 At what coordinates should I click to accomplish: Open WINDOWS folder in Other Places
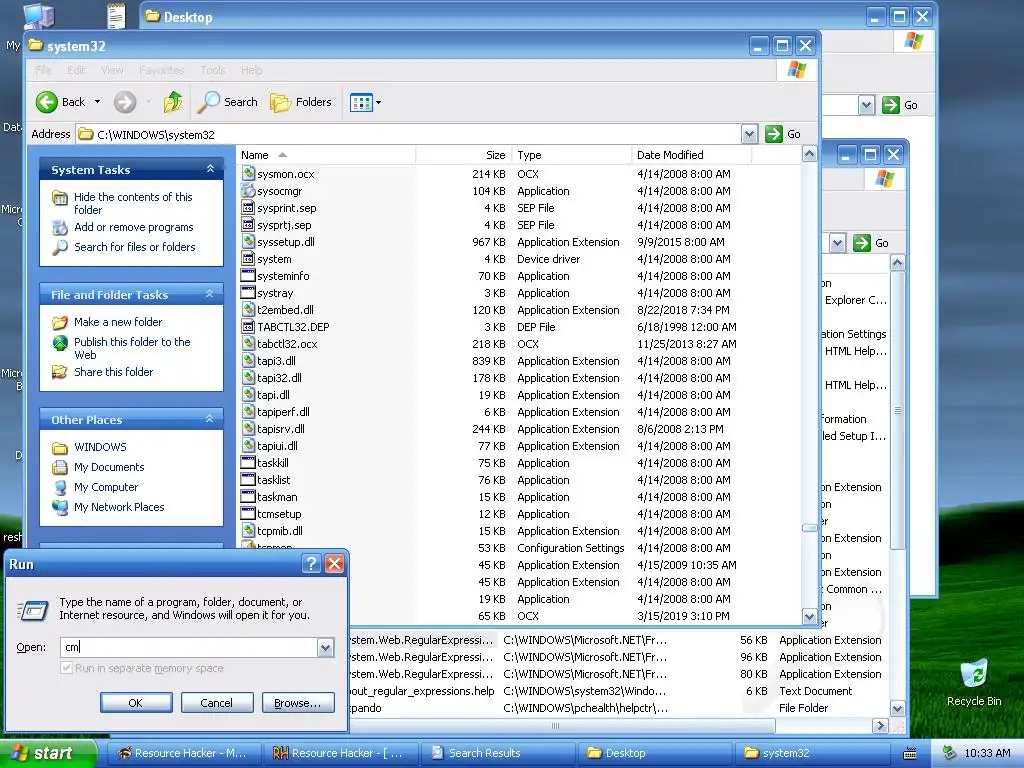click(x=100, y=447)
